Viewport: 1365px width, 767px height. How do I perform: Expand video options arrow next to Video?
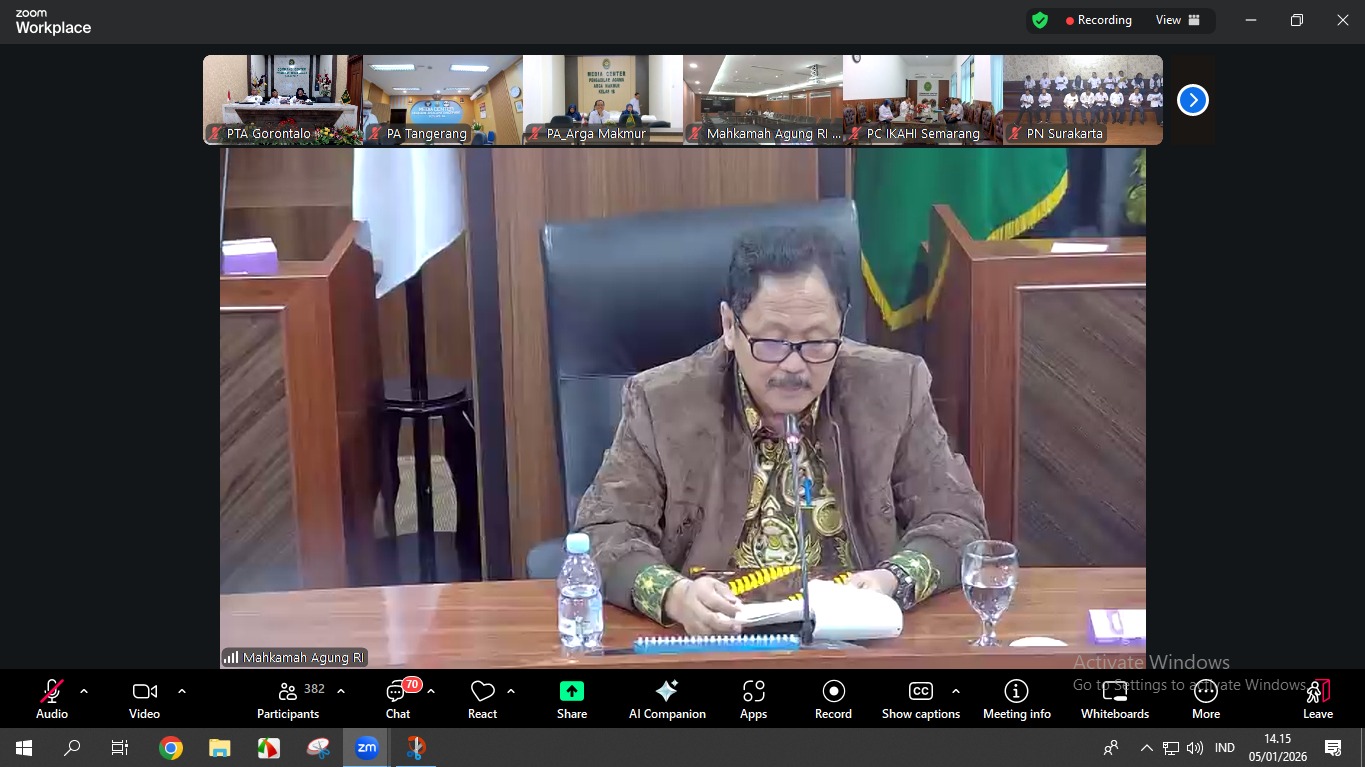tap(182, 691)
